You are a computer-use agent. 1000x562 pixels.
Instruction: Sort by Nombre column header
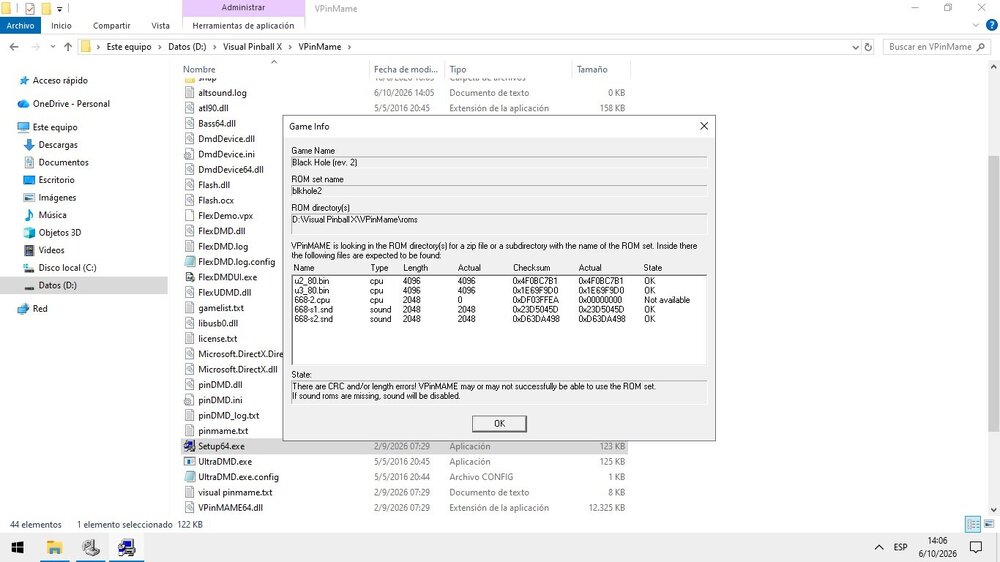click(199, 69)
